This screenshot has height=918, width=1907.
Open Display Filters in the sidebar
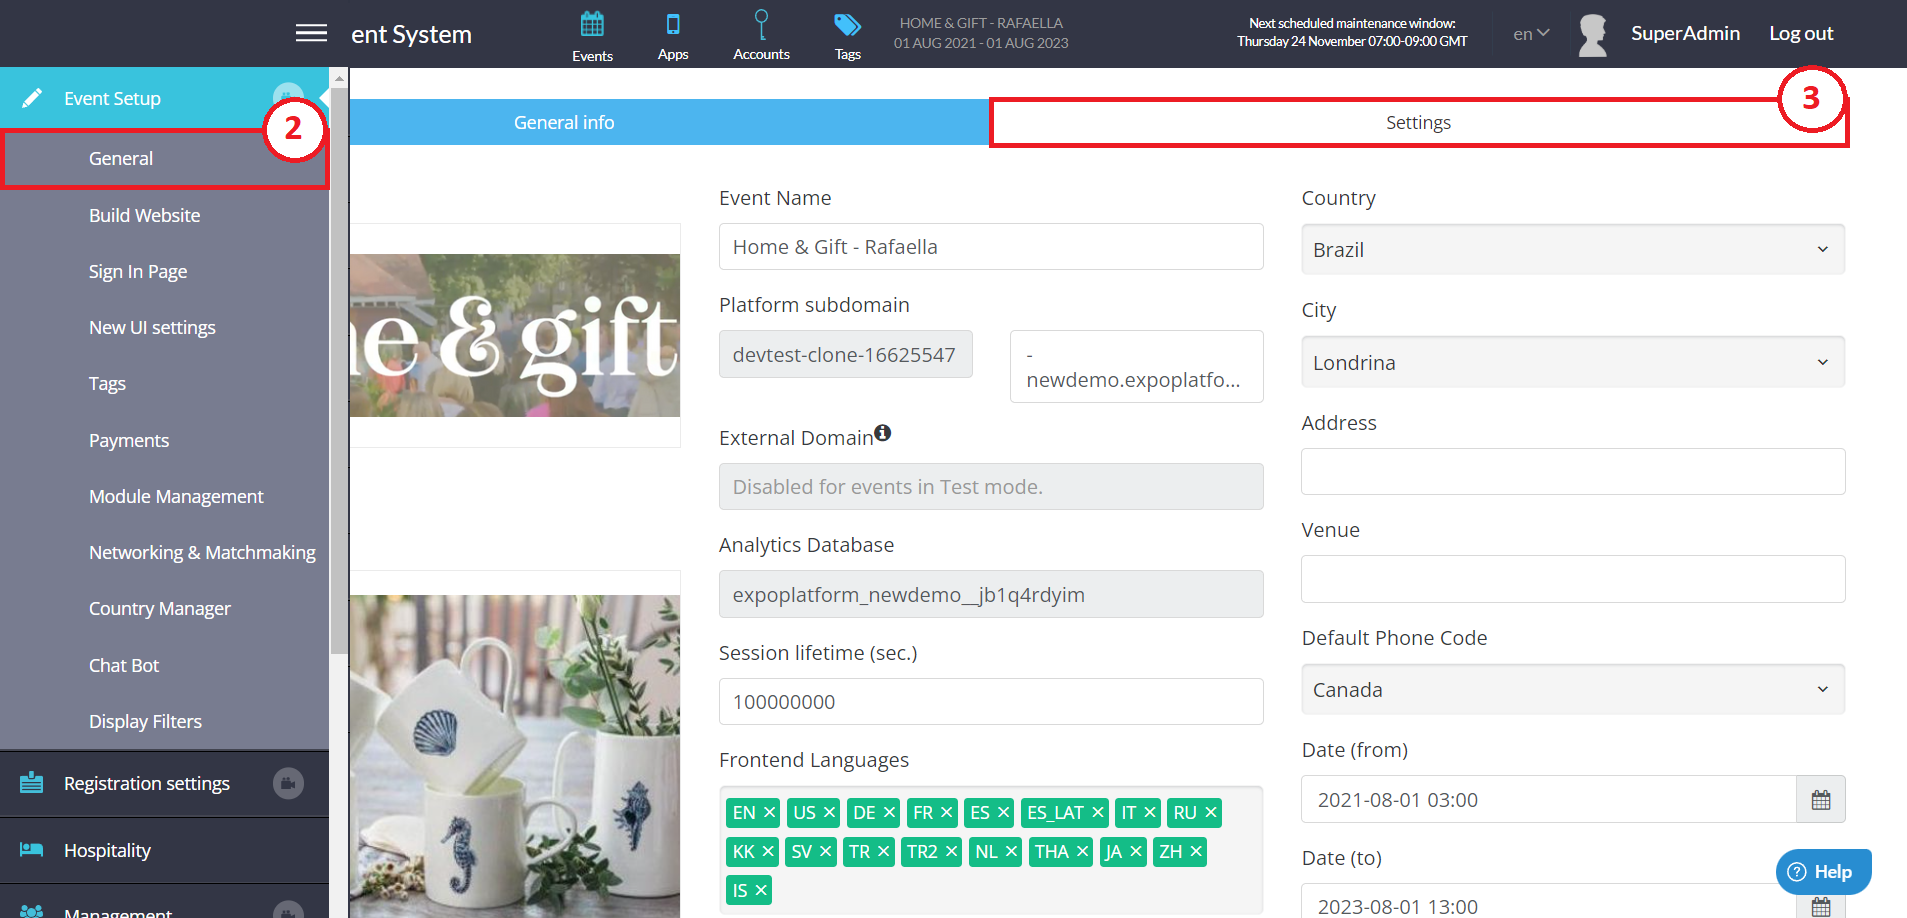(145, 721)
